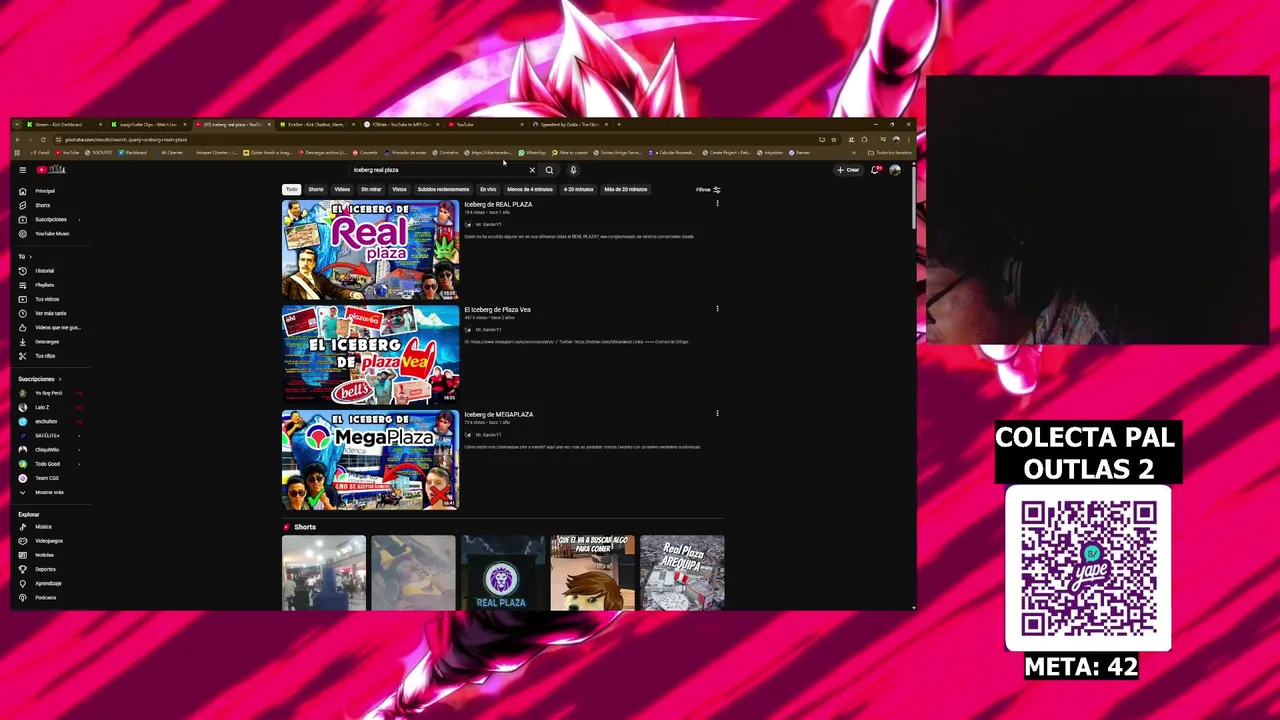
Task: Open options menu for Iceberg de REAL PLAZA
Action: click(717, 204)
